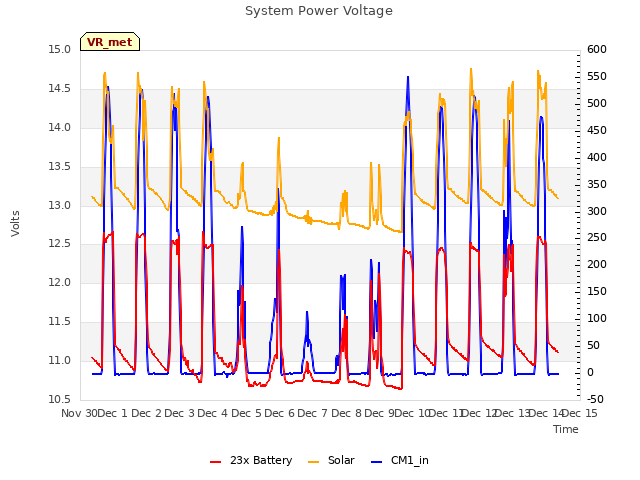Click the red 23x Battery legend swatch
The image size is (640, 480).
pyautogui.click(x=216, y=462)
